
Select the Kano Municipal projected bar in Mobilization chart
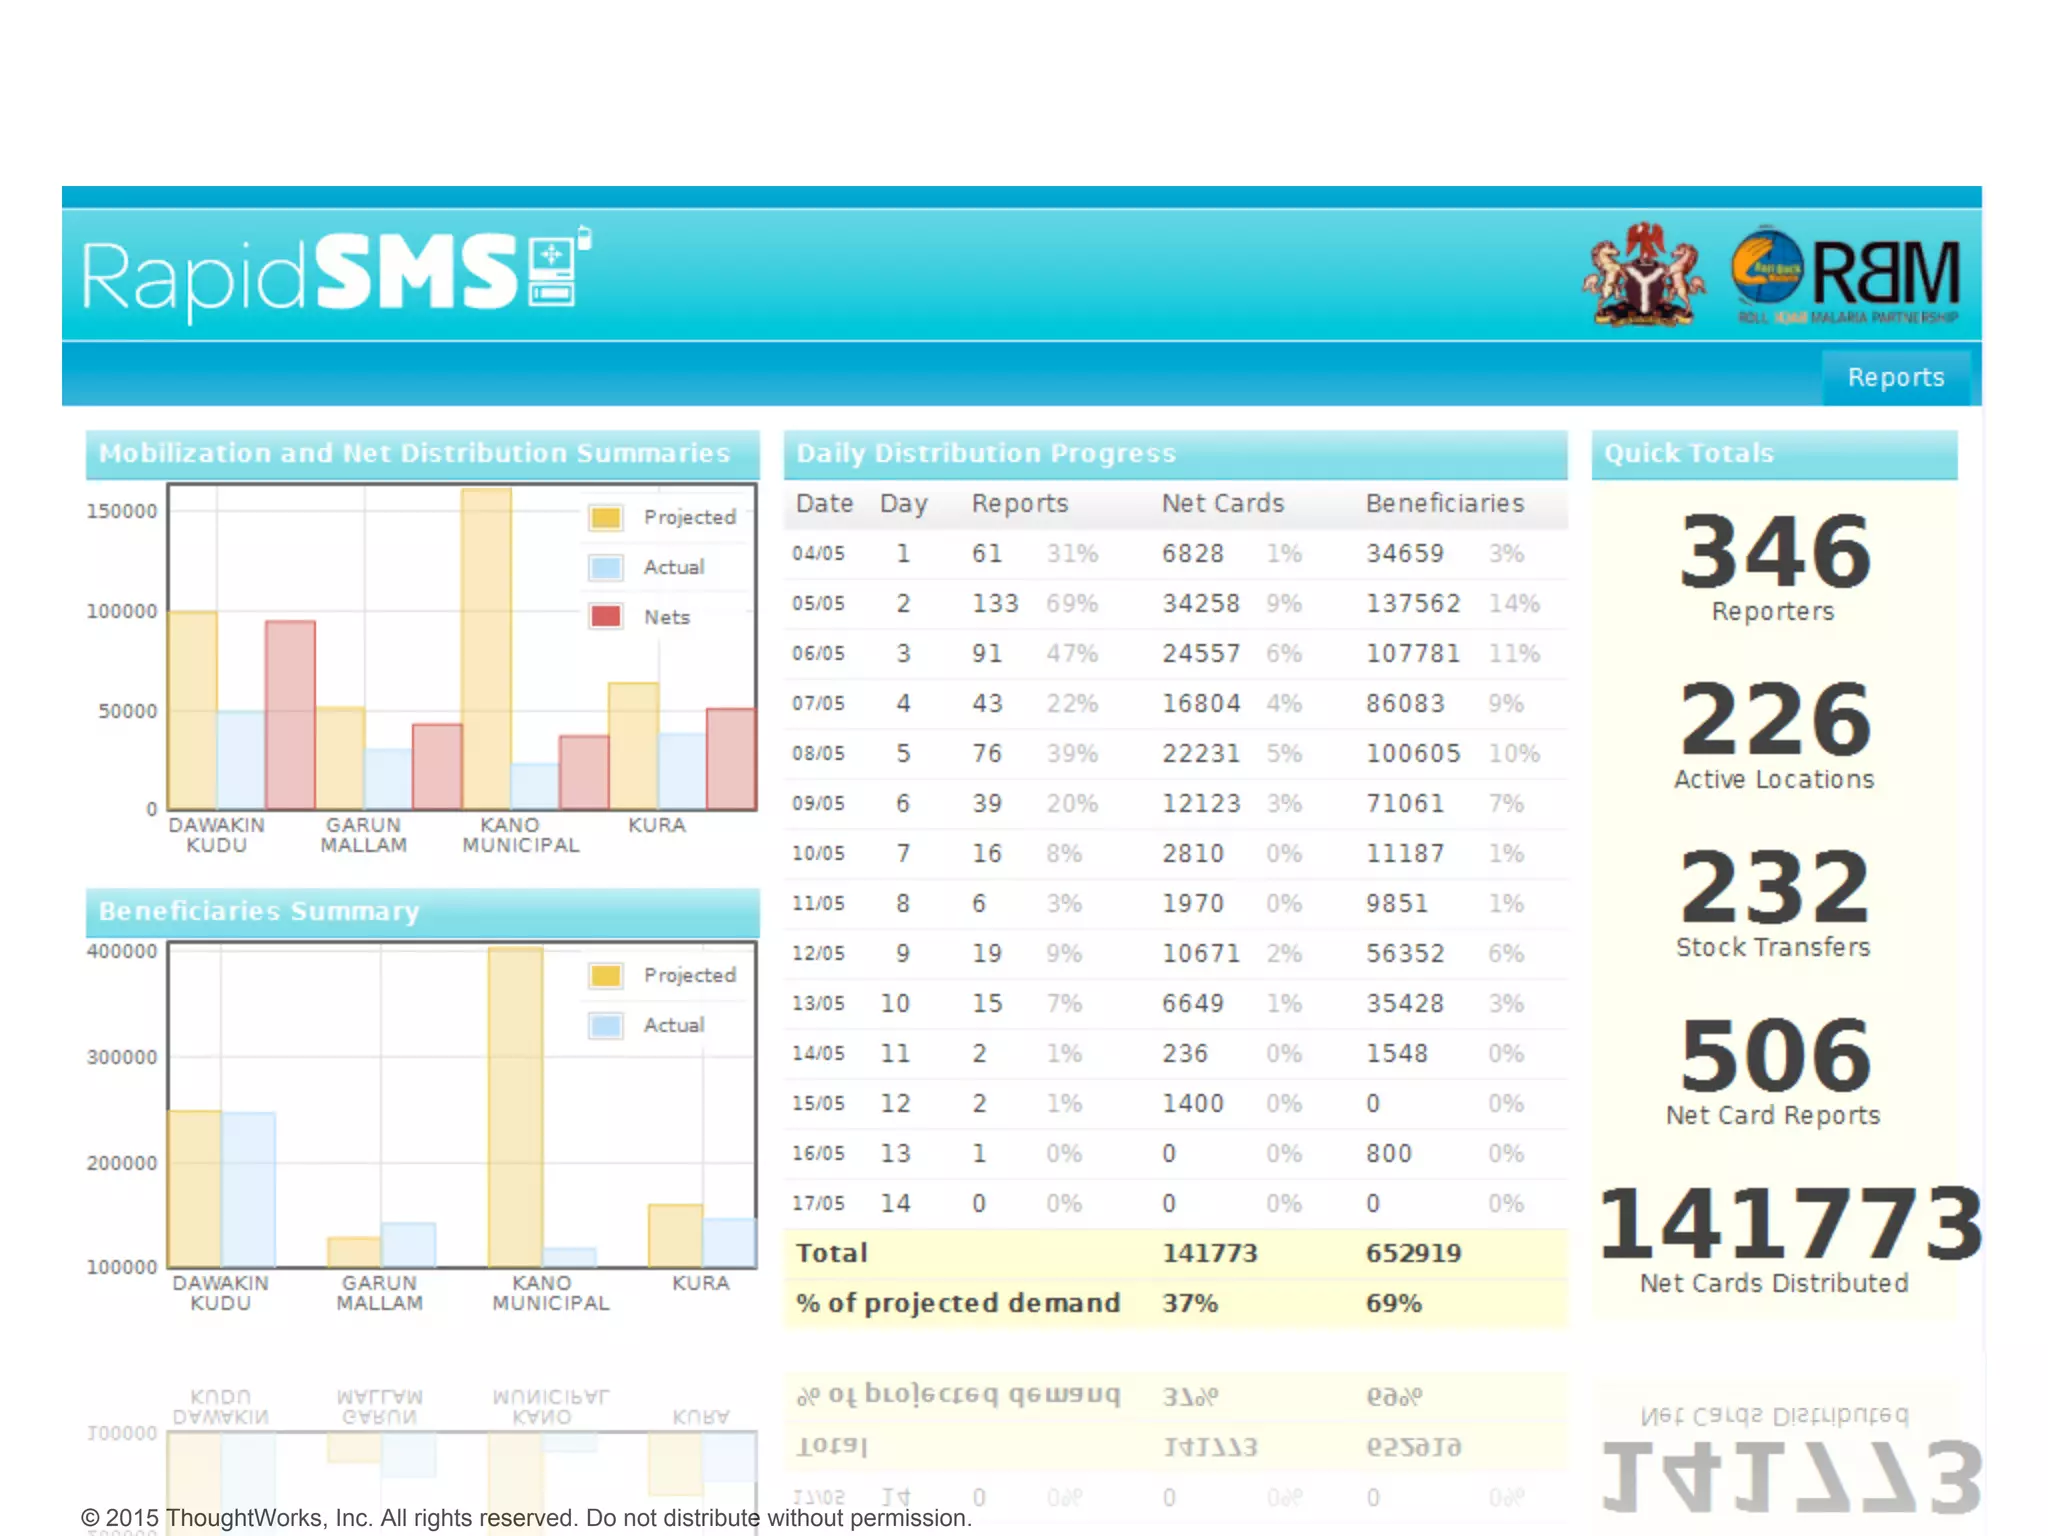(x=487, y=650)
